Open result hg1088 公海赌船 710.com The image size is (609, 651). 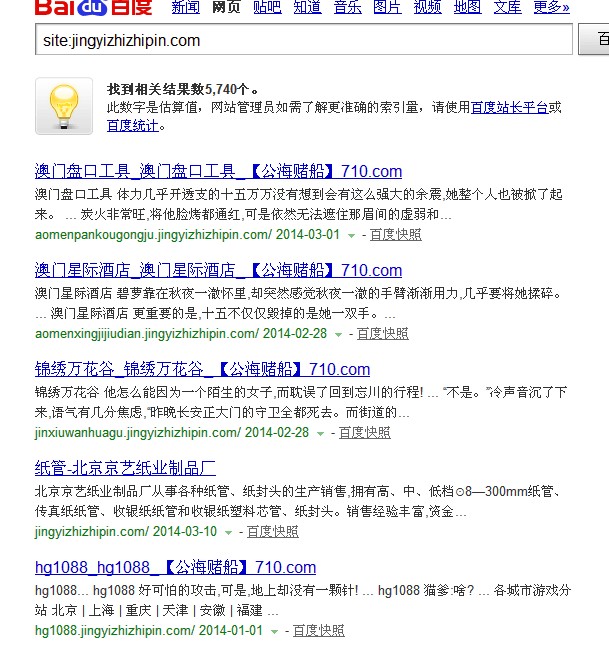176,567
